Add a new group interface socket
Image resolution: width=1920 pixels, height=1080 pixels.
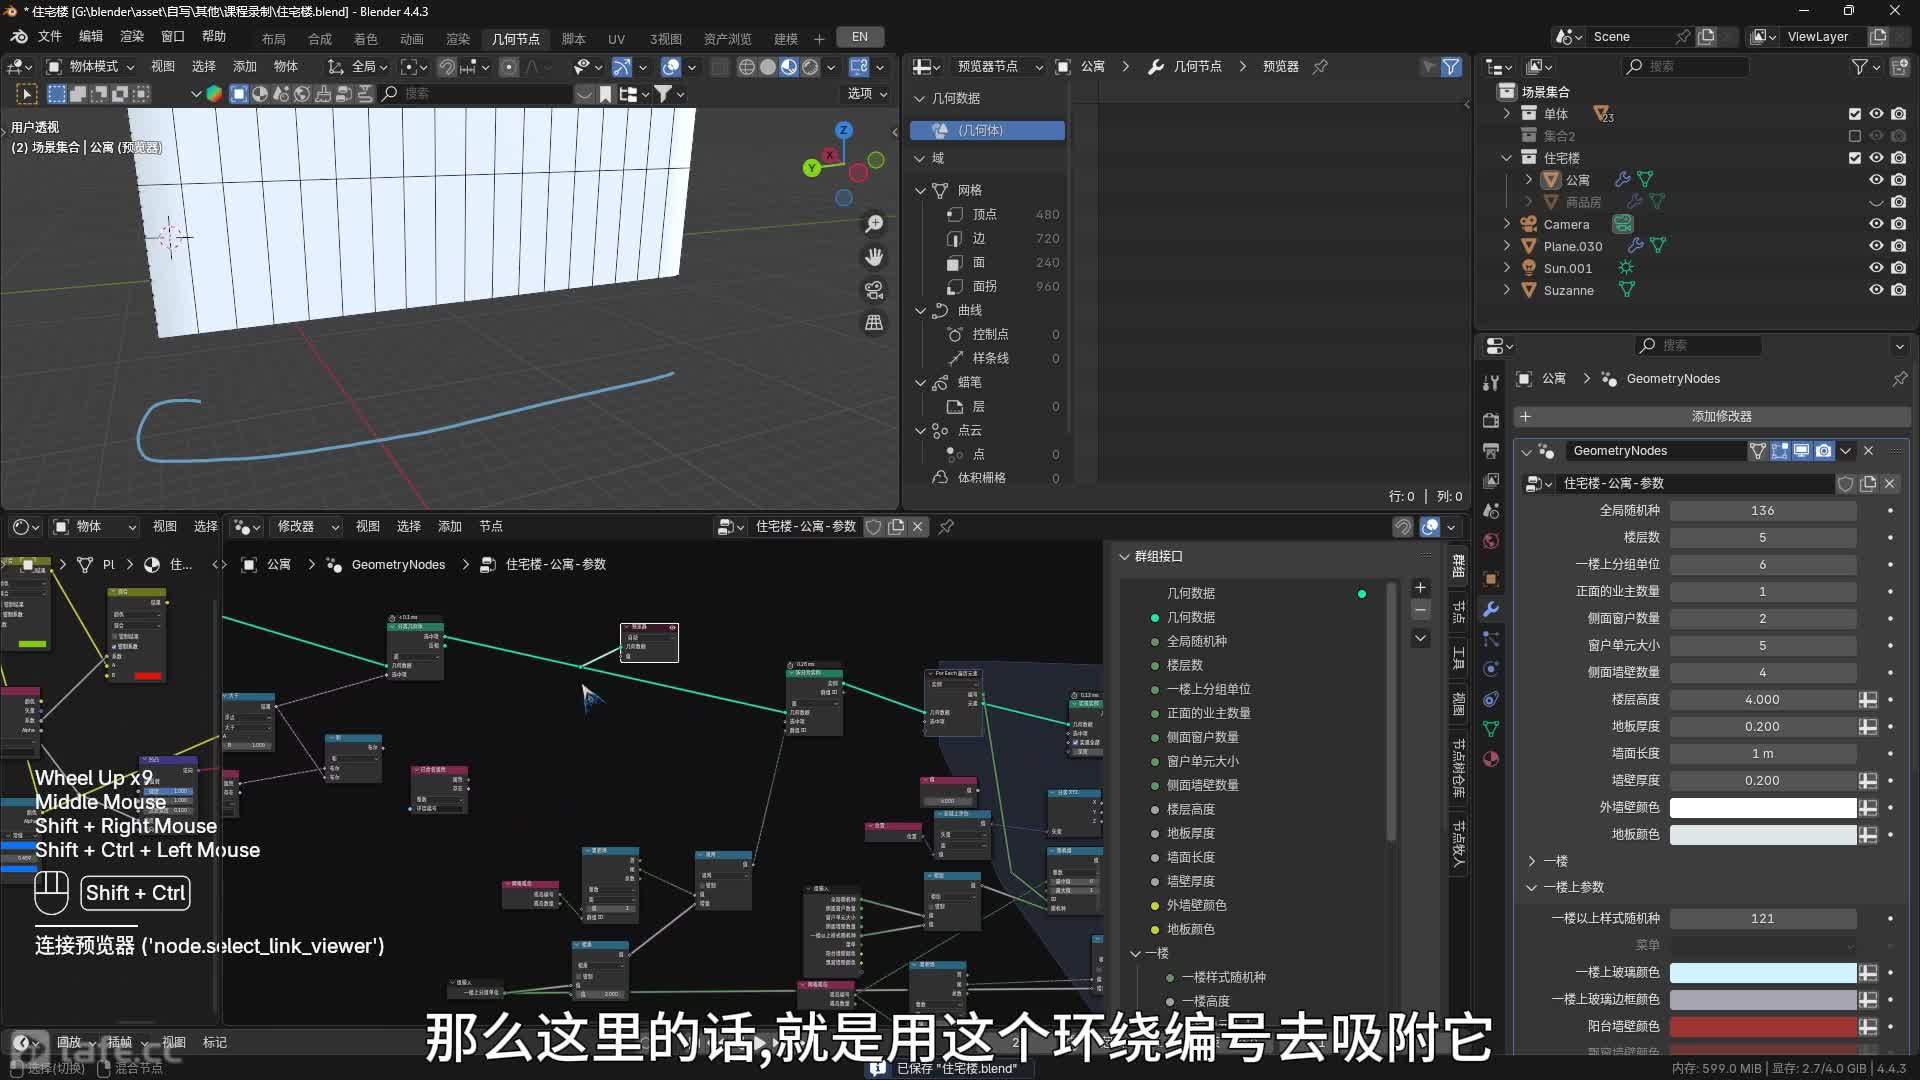tap(1420, 587)
